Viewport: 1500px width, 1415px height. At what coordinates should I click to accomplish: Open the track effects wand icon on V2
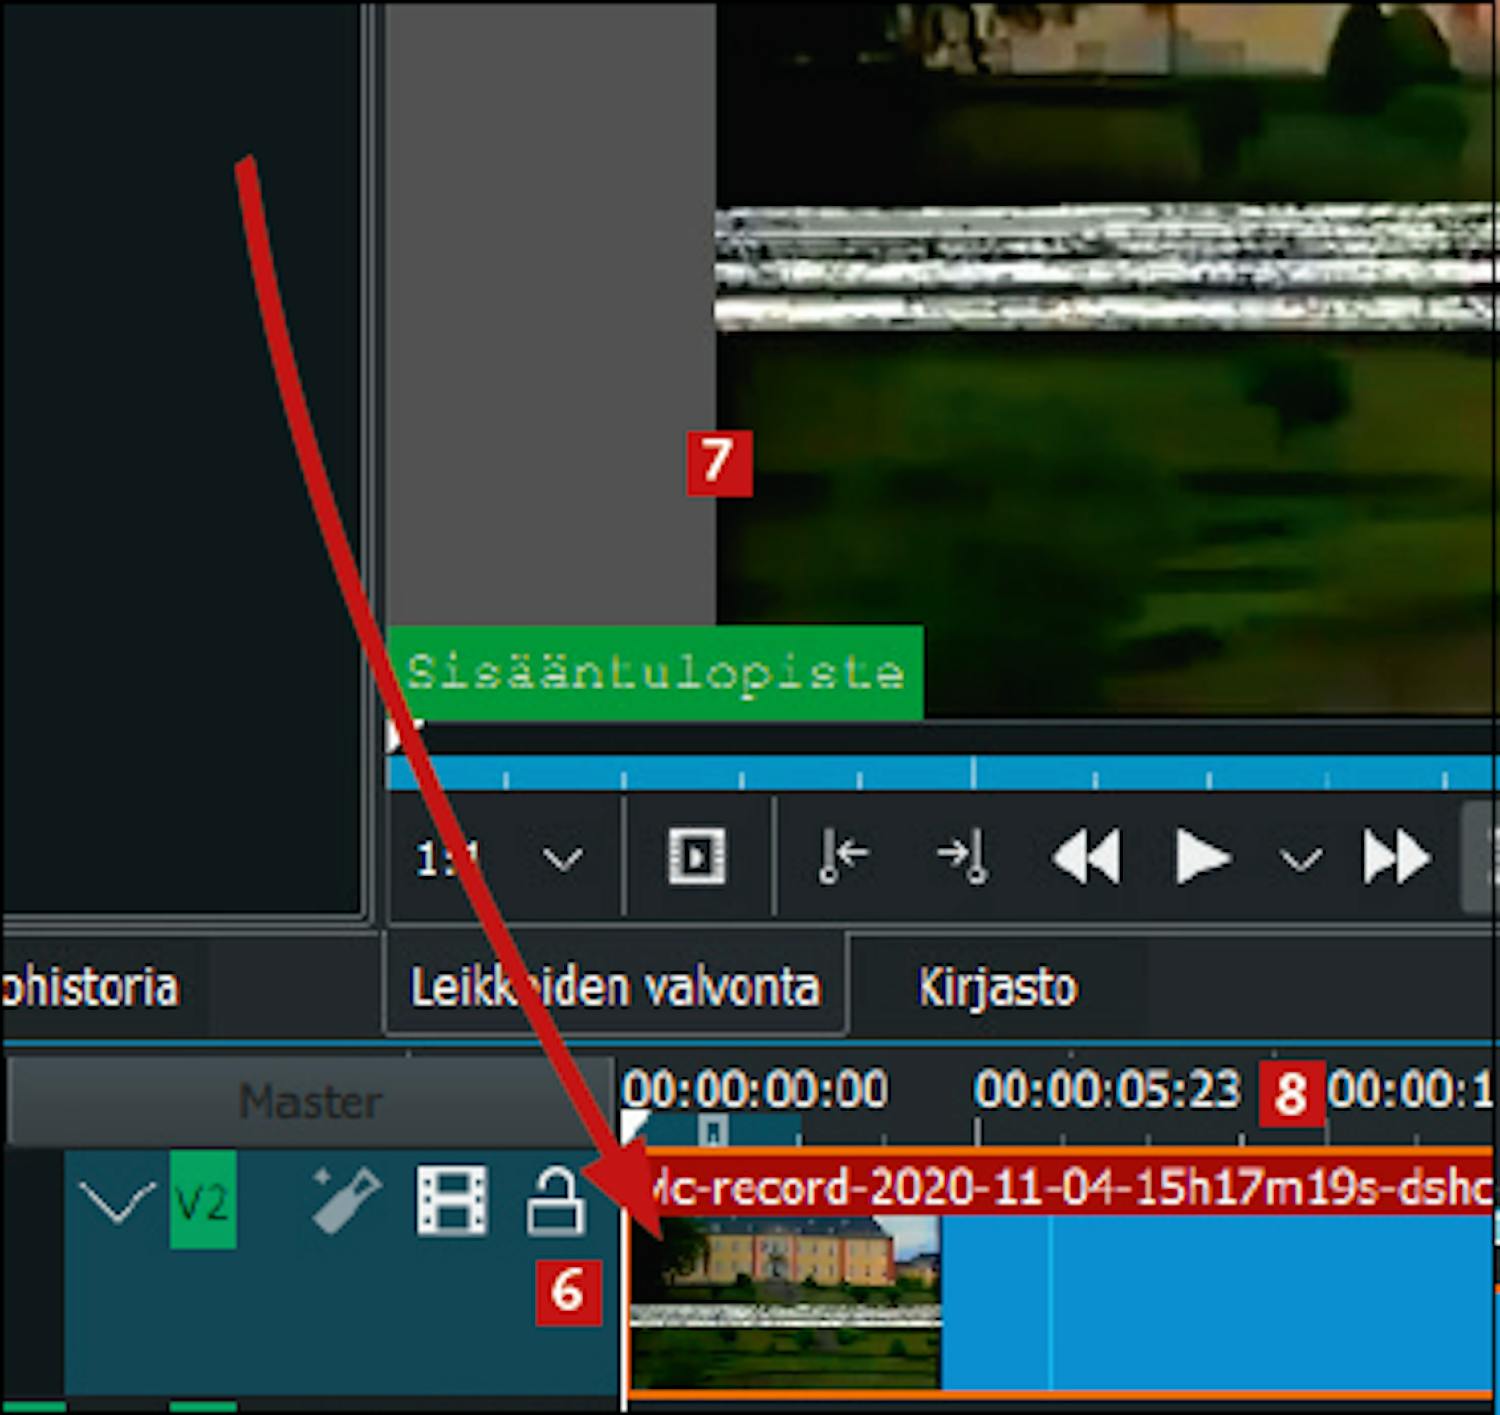click(x=345, y=1200)
